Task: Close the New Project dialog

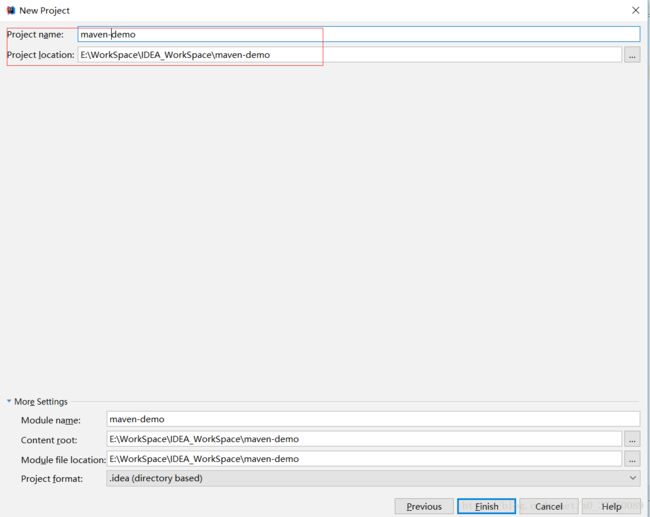Action: 635,10
